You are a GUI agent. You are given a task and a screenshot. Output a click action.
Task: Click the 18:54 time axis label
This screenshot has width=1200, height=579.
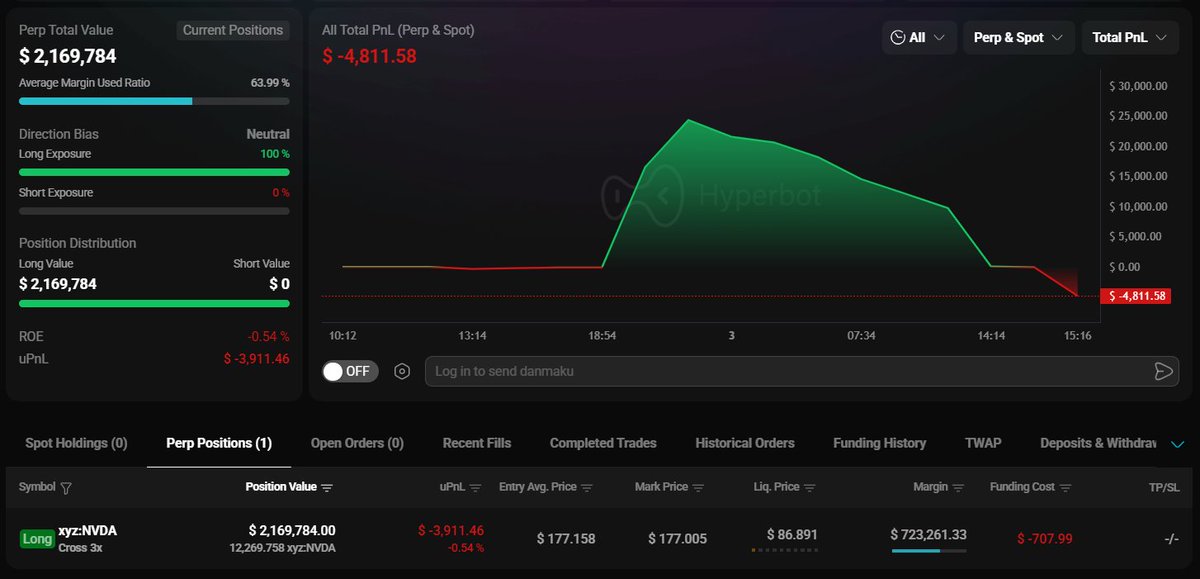(x=602, y=335)
